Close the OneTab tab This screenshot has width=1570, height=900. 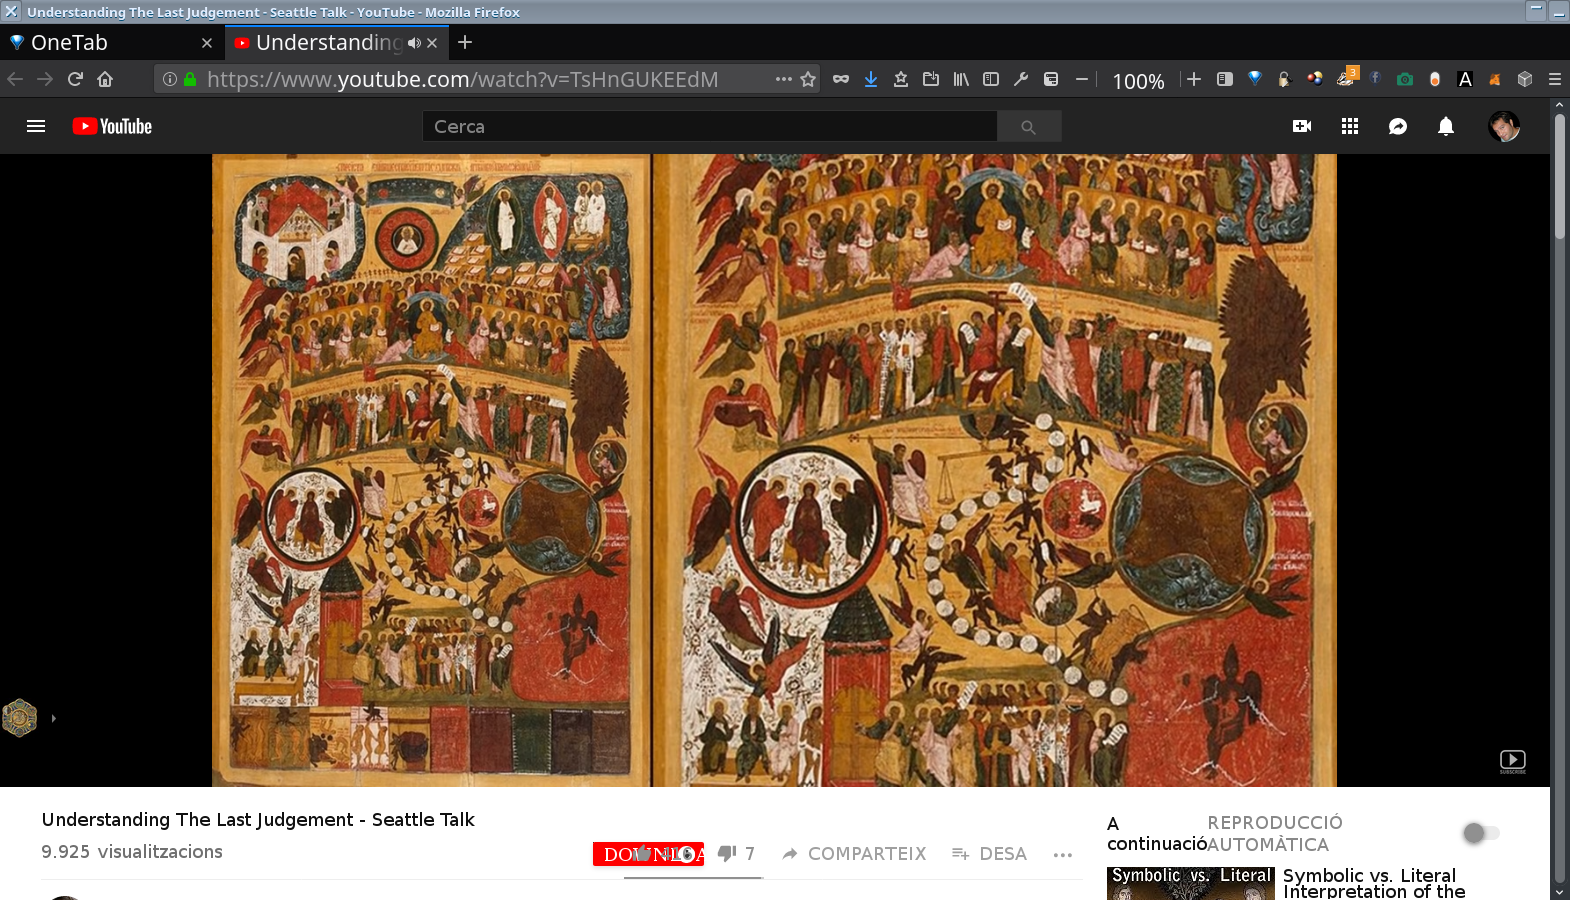coord(207,43)
